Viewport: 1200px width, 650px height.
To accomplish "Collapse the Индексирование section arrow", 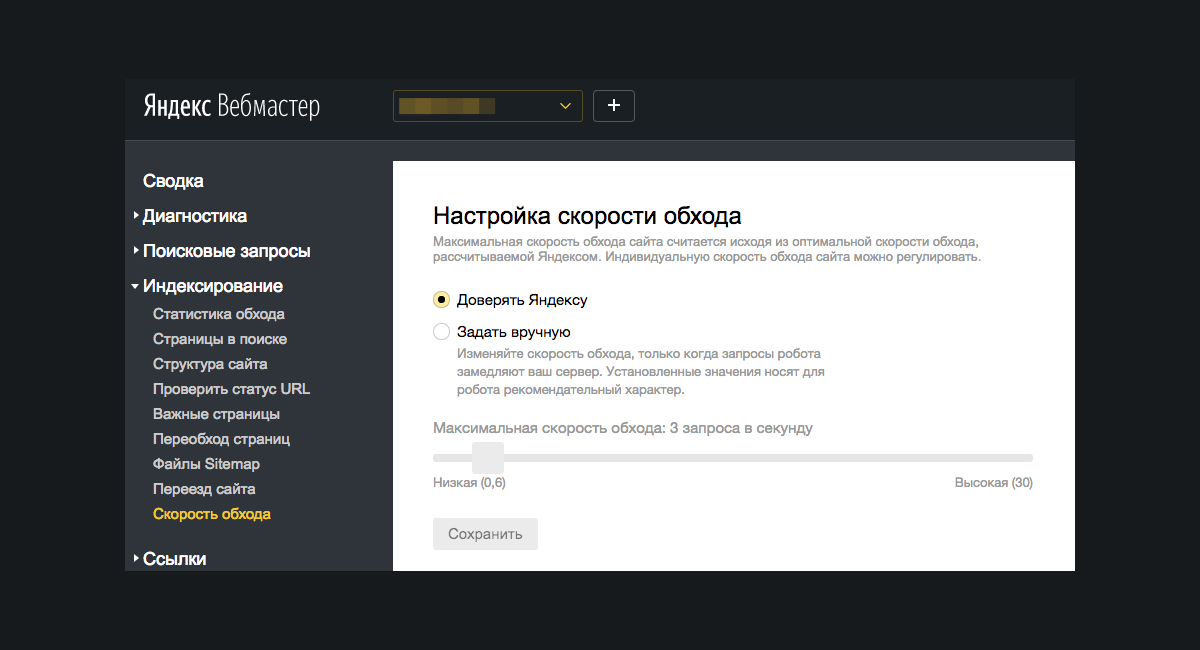I will [135, 286].
